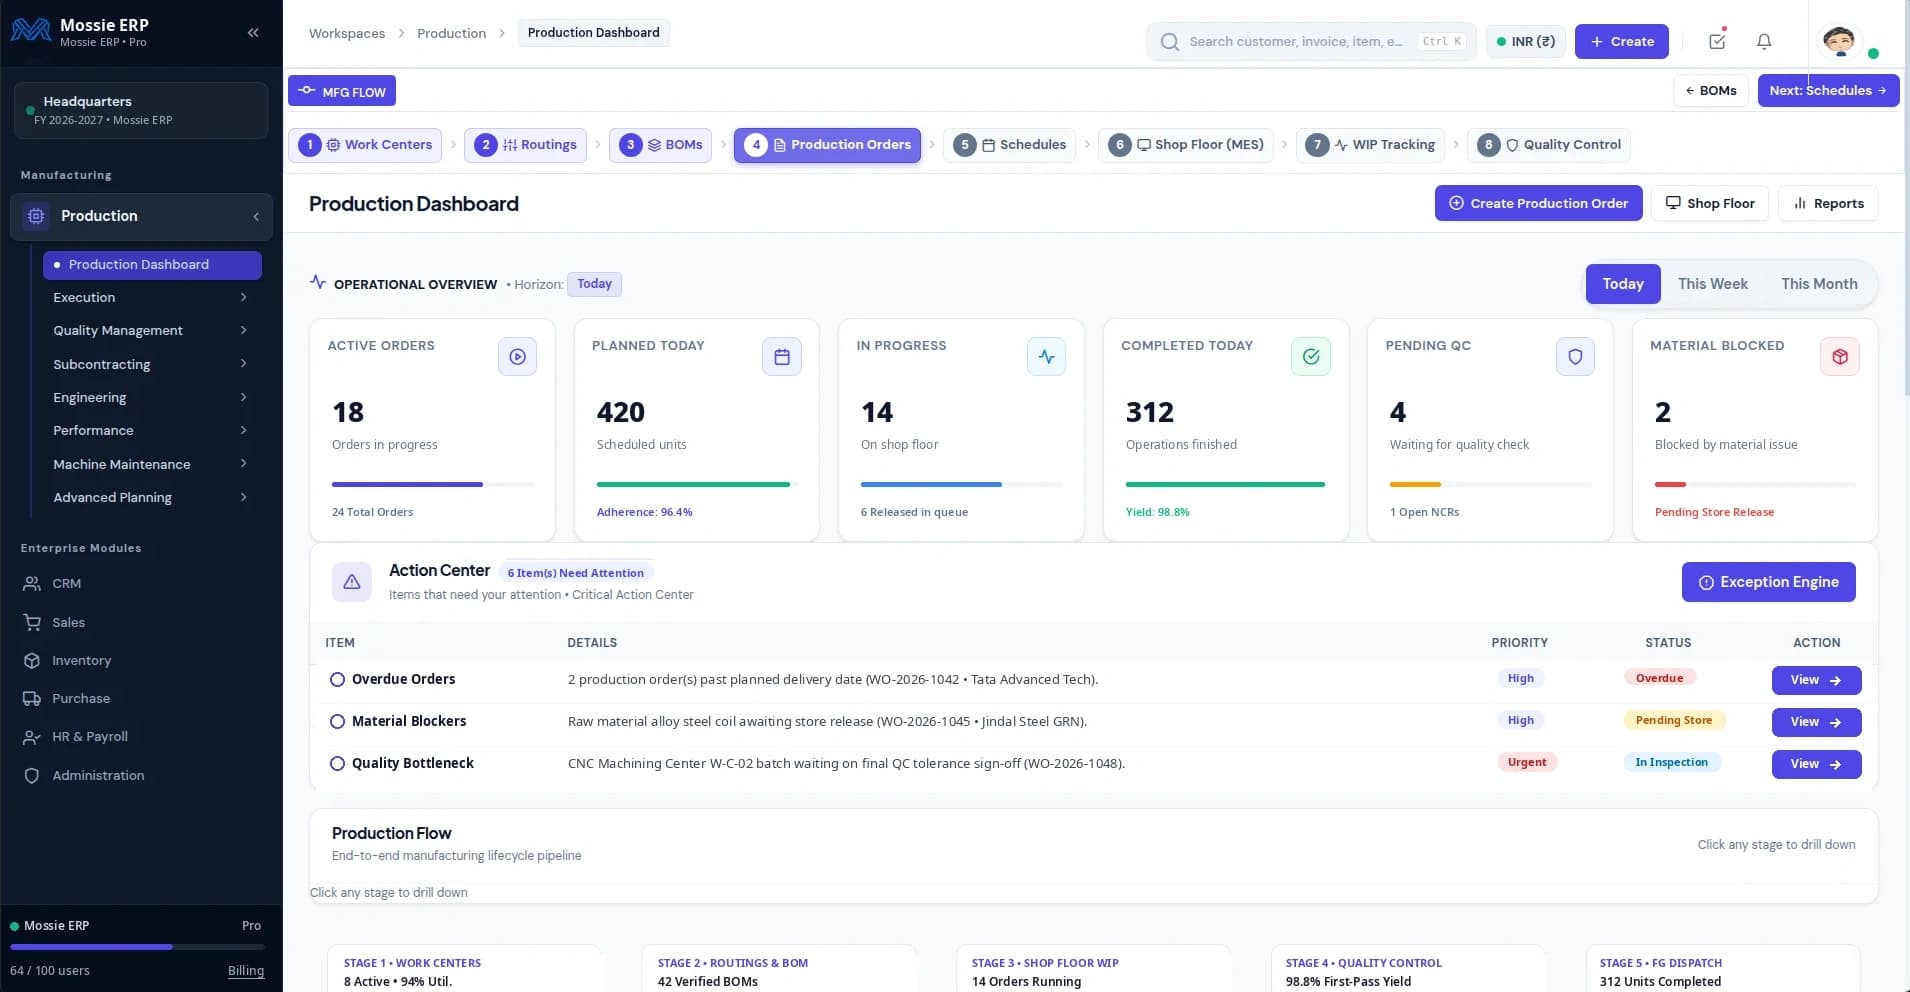Switch horizon to This Week

click(x=1713, y=284)
